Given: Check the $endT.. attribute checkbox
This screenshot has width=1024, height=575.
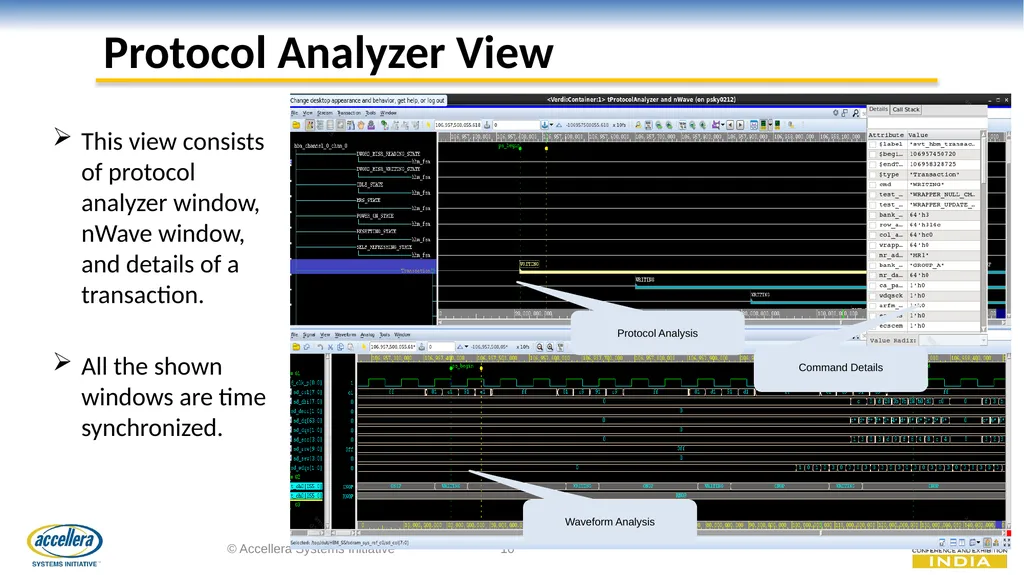Looking at the screenshot, I should pyautogui.click(x=873, y=164).
